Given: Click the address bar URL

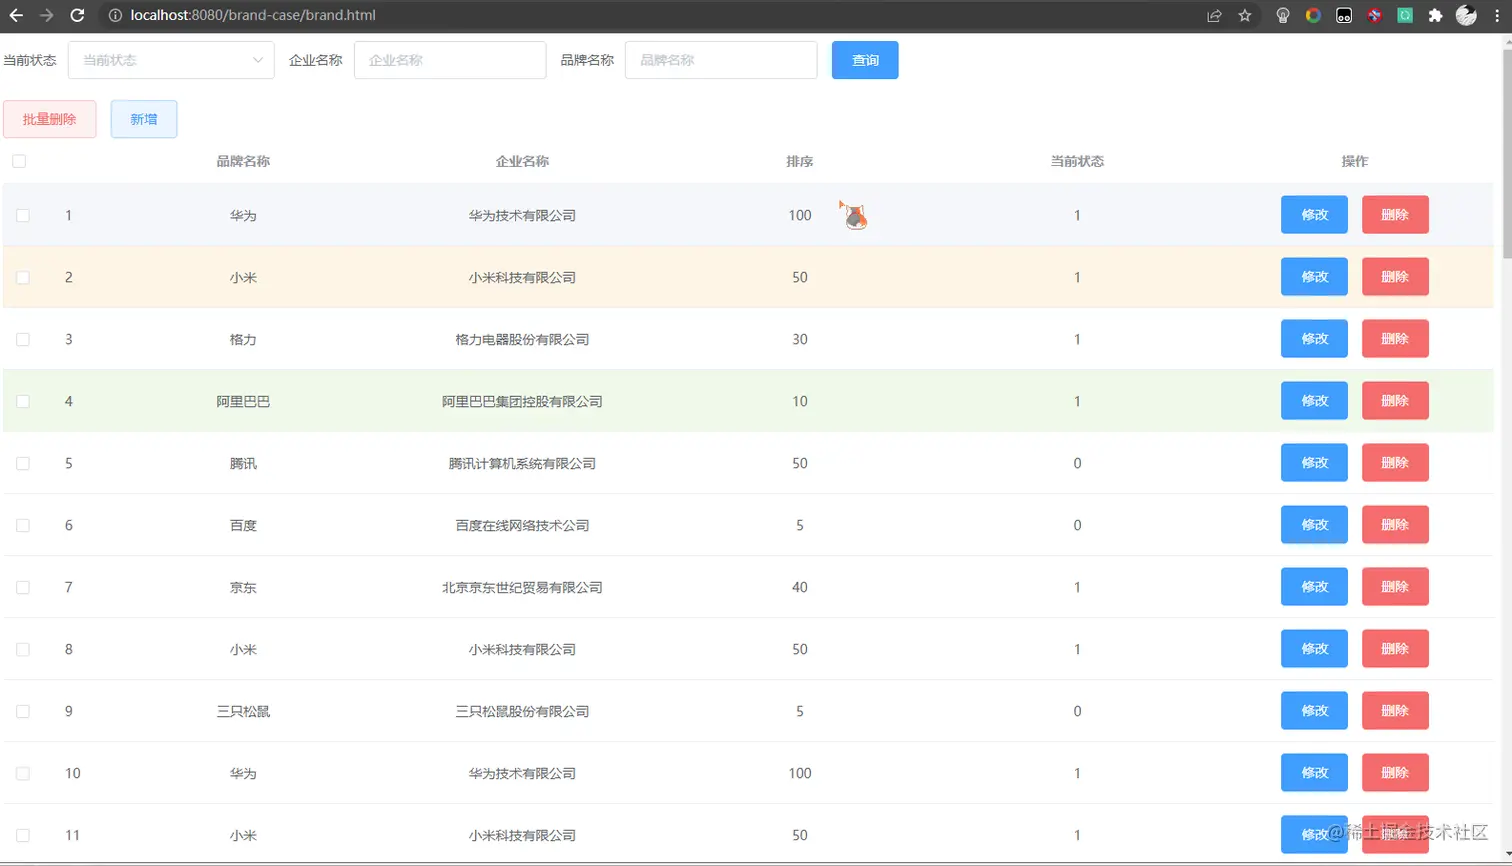Looking at the screenshot, I should (x=253, y=15).
